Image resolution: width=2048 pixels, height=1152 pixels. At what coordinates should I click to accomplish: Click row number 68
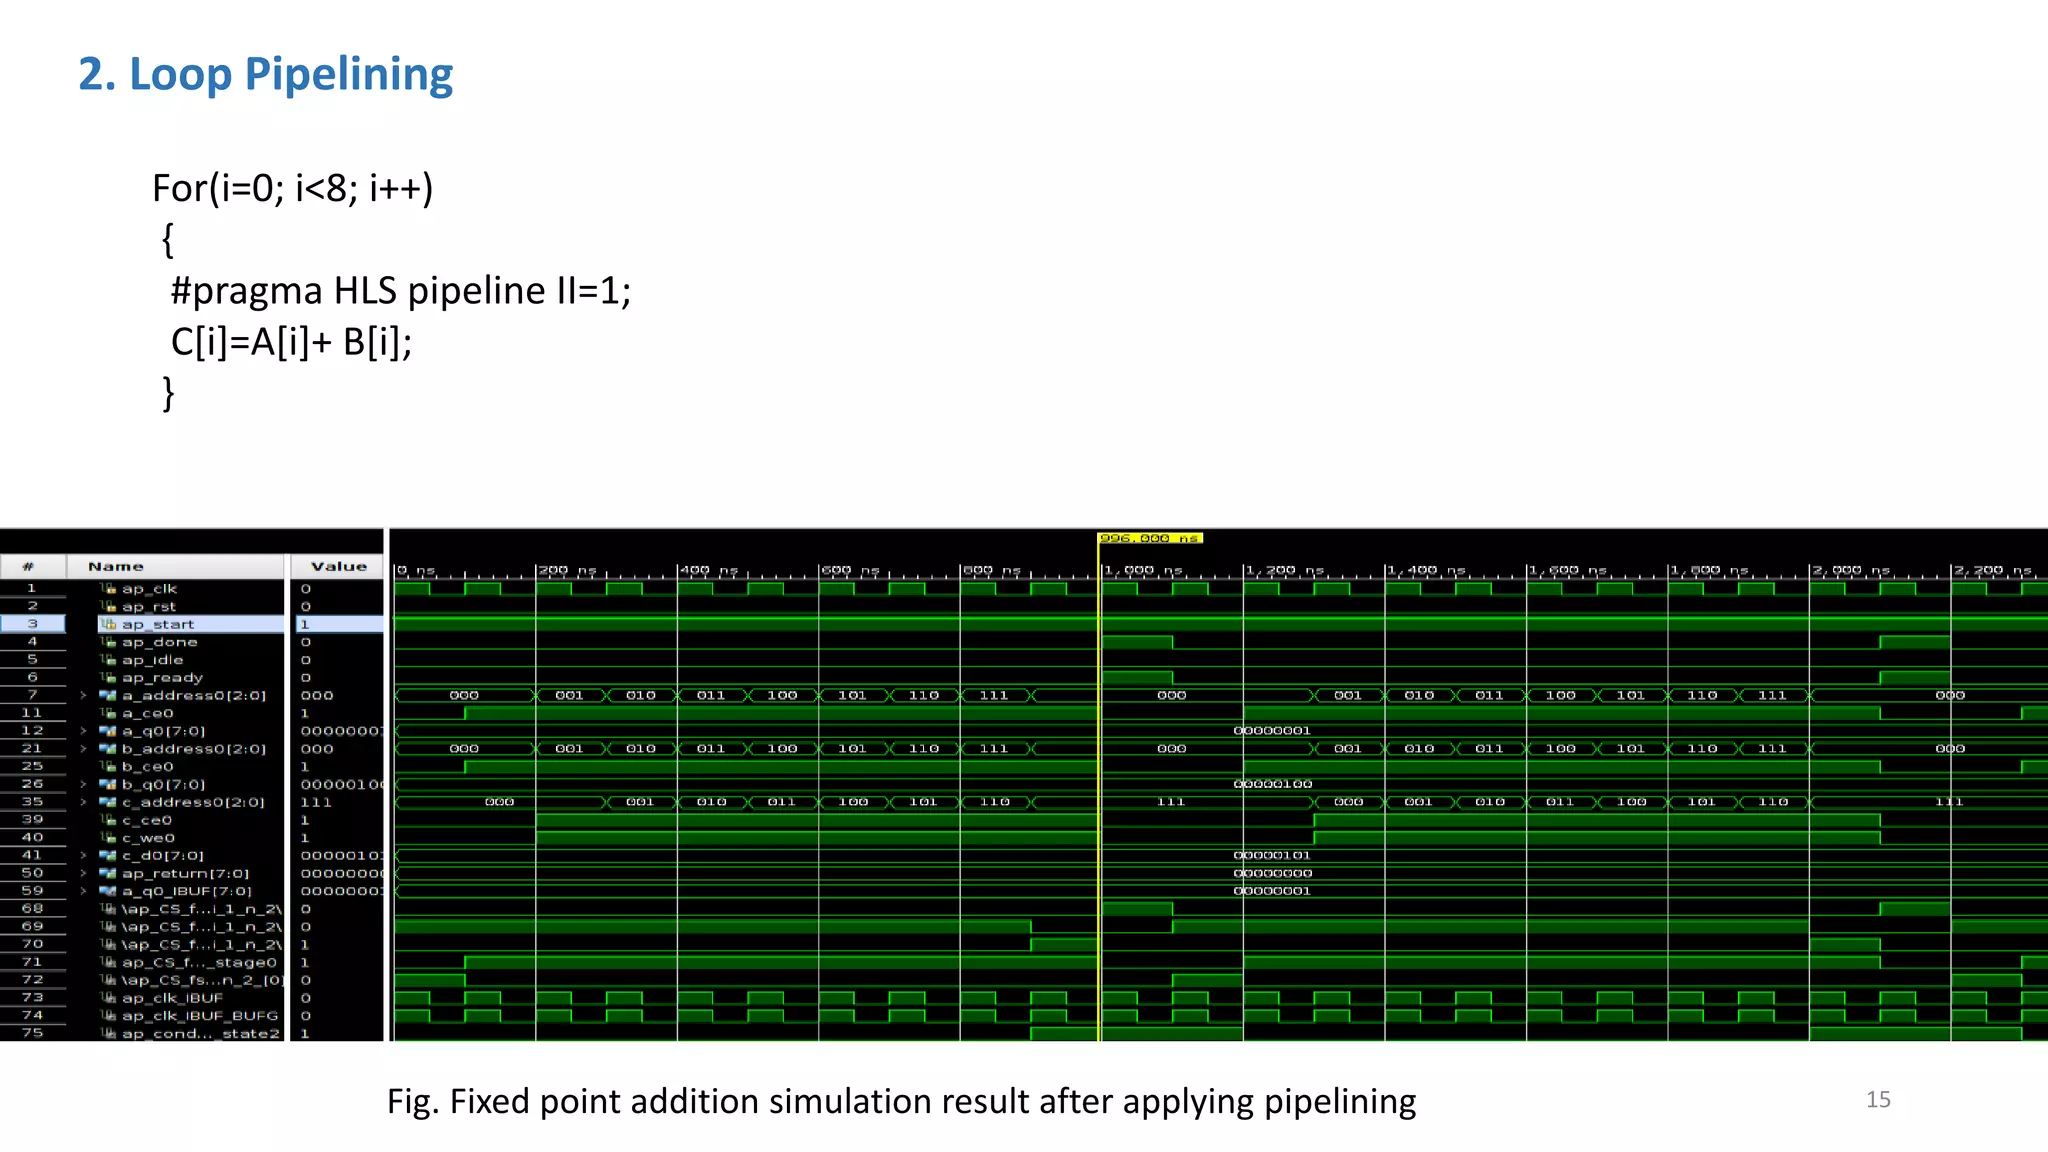[x=32, y=909]
